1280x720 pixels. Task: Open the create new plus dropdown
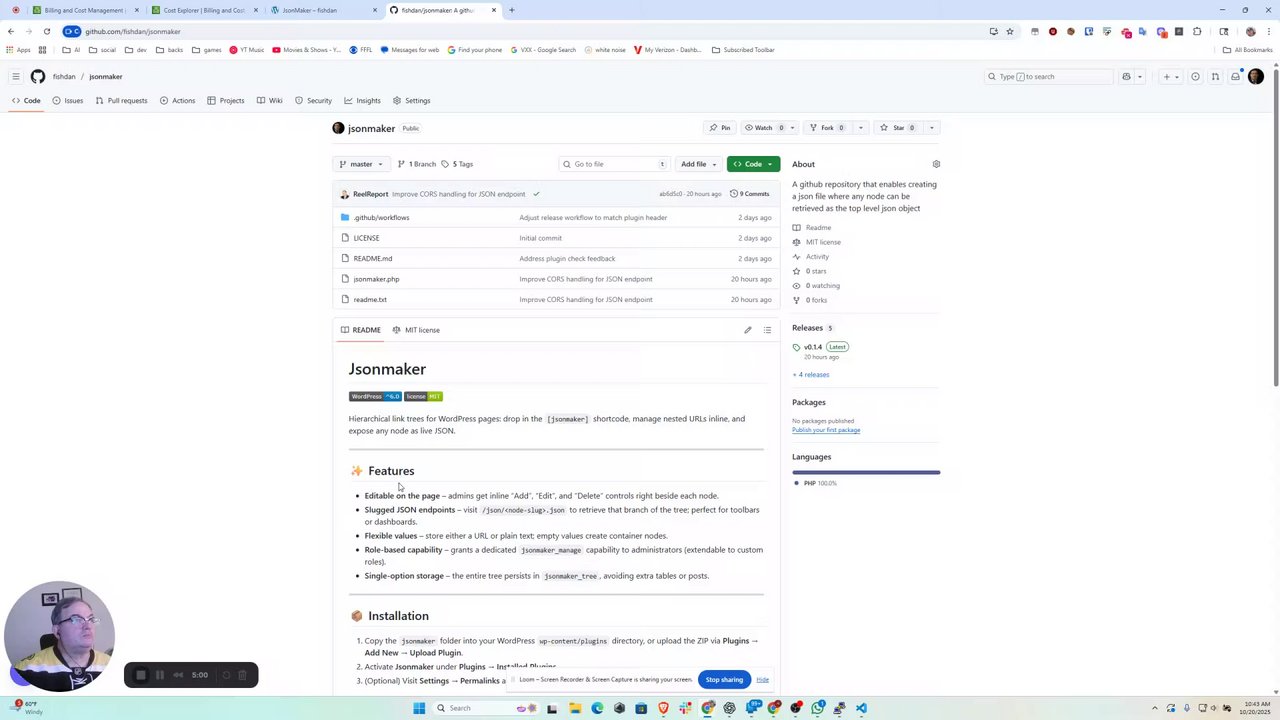(x=1170, y=76)
